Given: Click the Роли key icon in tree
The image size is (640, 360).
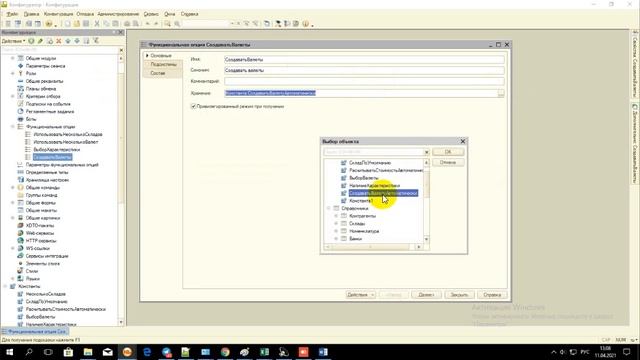Looking at the screenshot, I should [x=20, y=73].
